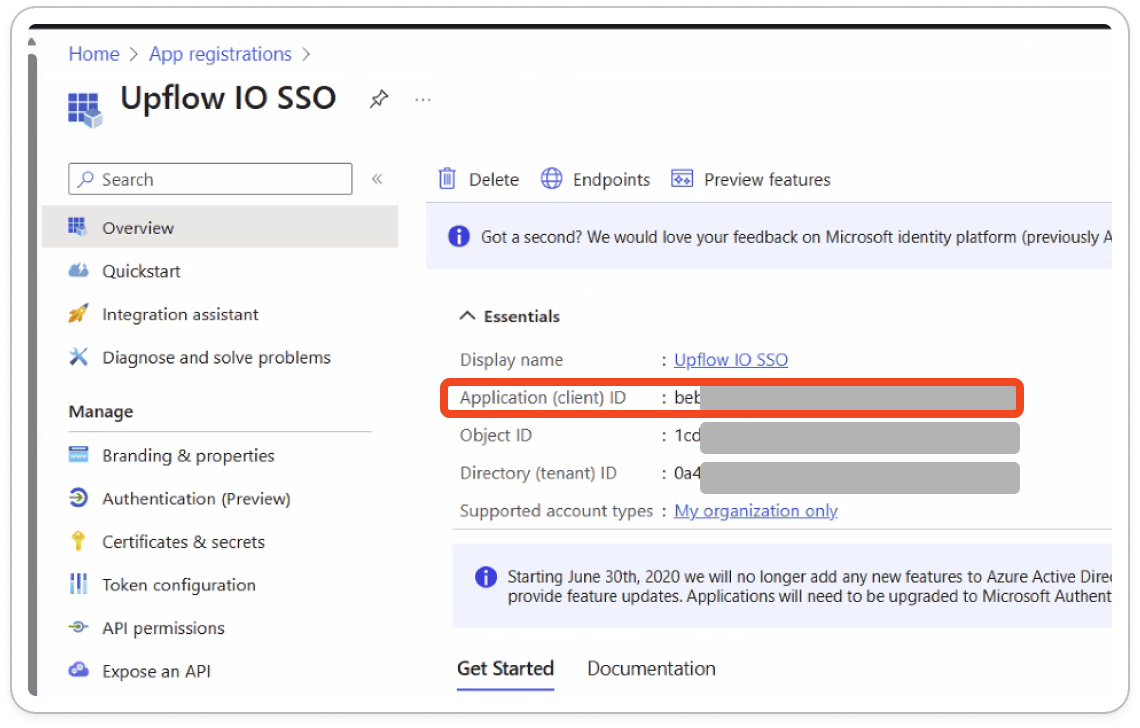Viewport: 1140px width, 728px height.
Task: Collapse the Essentials section
Action: click(x=510, y=316)
